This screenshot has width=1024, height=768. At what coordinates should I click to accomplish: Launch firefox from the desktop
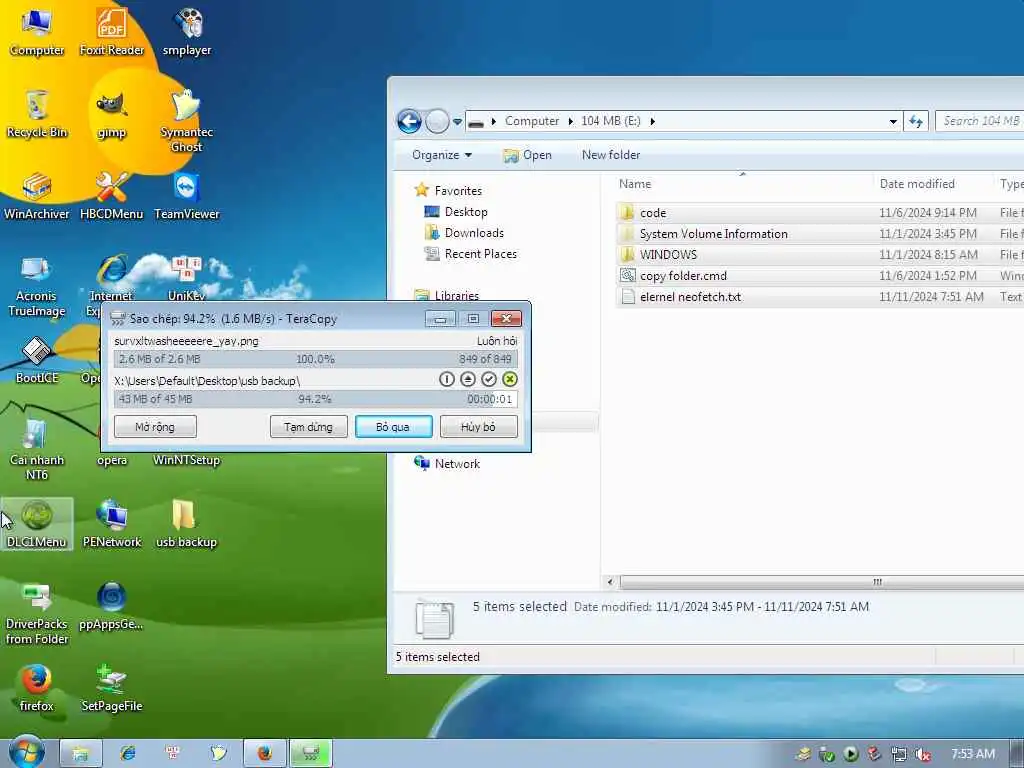click(x=37, y=688)
